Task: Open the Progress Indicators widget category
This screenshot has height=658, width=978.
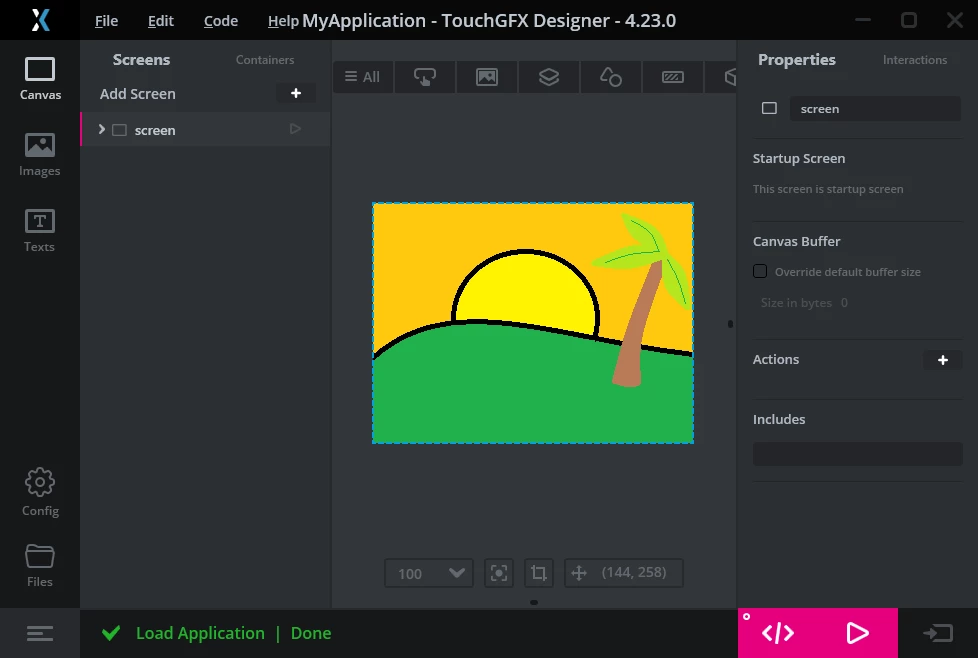Action: coord(672,77)
